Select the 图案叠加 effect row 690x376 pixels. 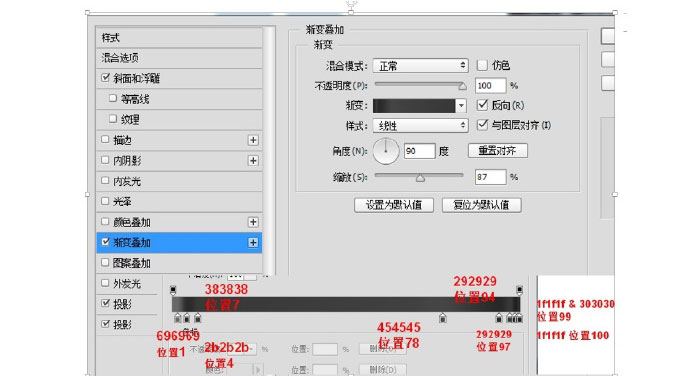tap(179, 263)
